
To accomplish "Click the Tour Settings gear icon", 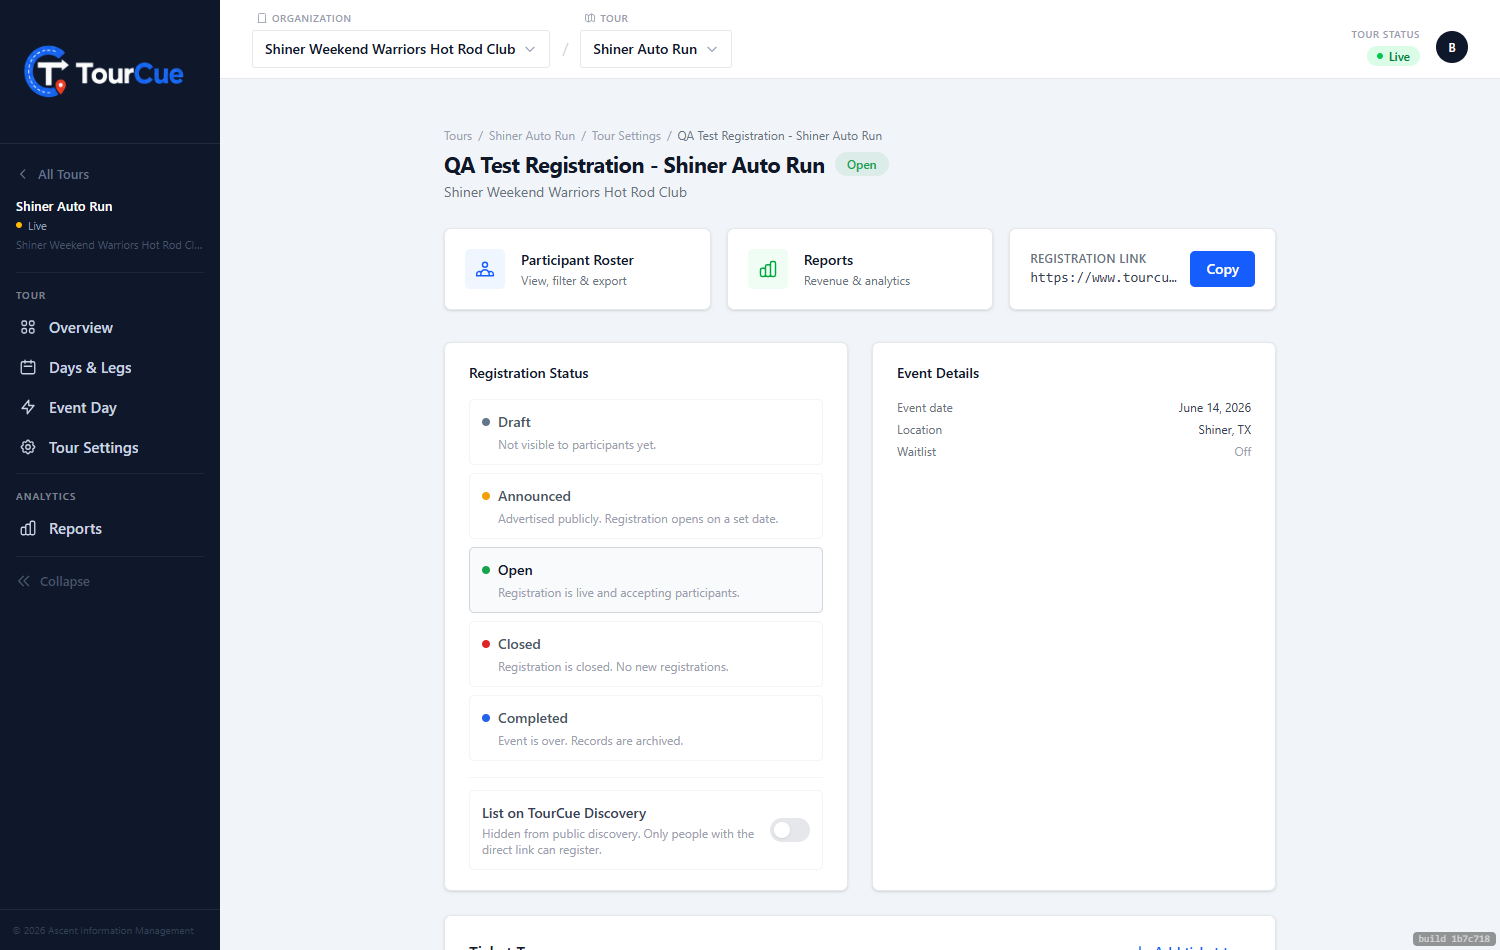I will (28, 447).
